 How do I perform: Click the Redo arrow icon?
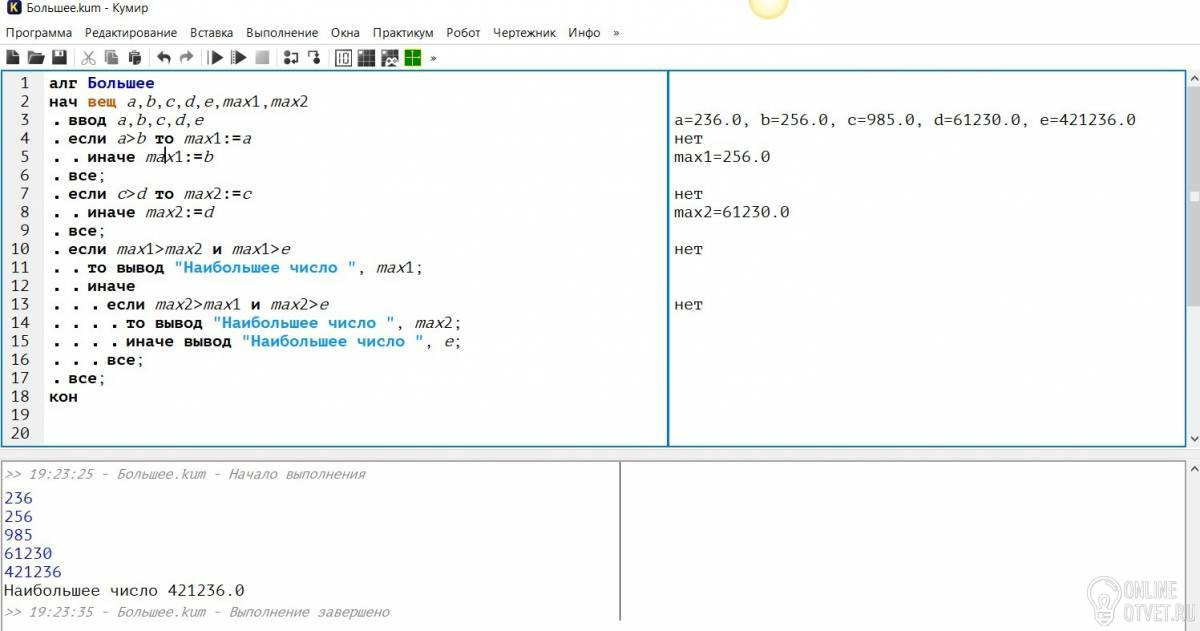click(x=186, y=58)
